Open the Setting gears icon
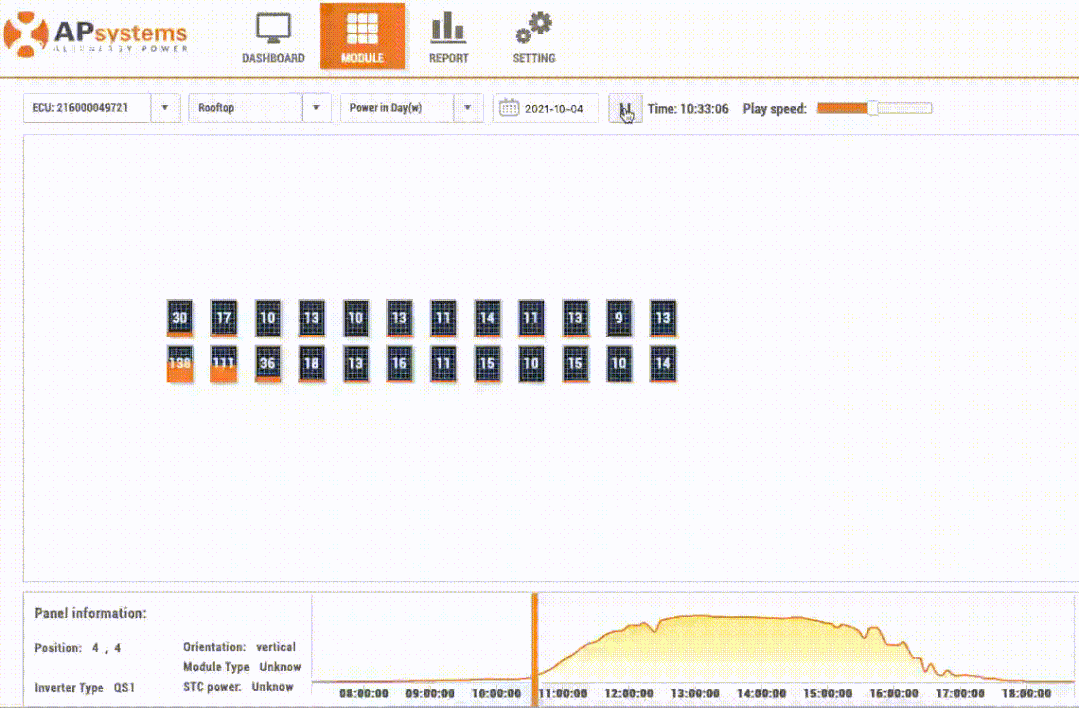The width and height of the screenshot is (1079, 708). coord(533,29)
